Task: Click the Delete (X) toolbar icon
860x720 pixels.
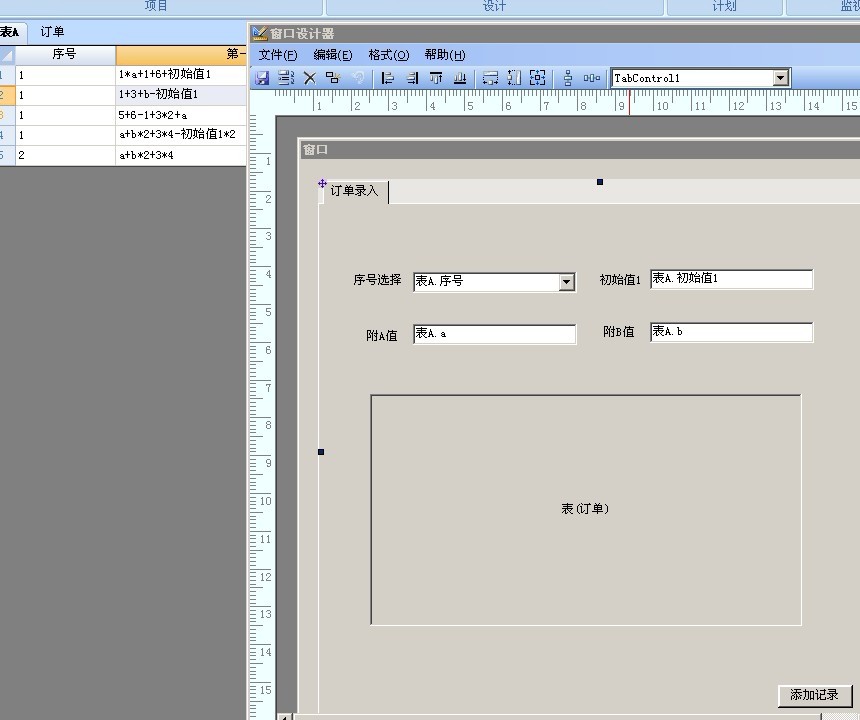Action: [310, 78]
